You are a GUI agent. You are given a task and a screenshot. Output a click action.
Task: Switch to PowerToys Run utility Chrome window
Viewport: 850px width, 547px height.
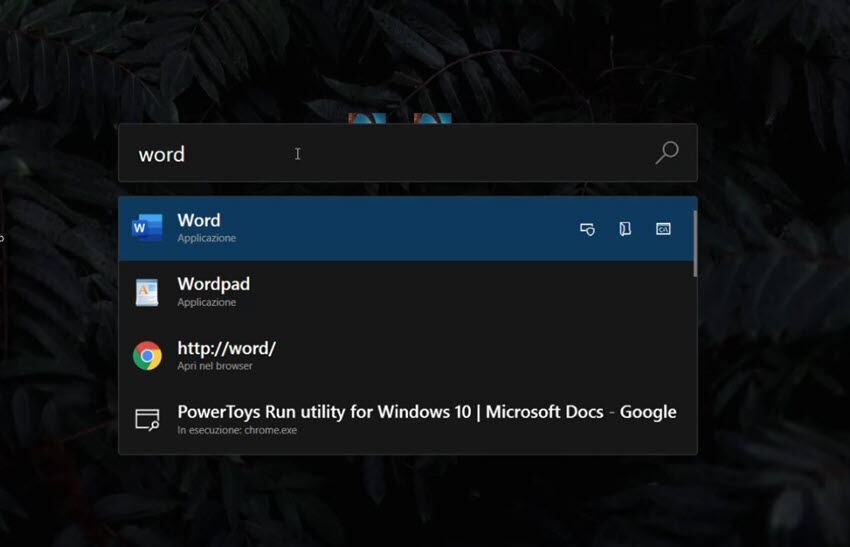pyautogui.click(x=405, y=420)
